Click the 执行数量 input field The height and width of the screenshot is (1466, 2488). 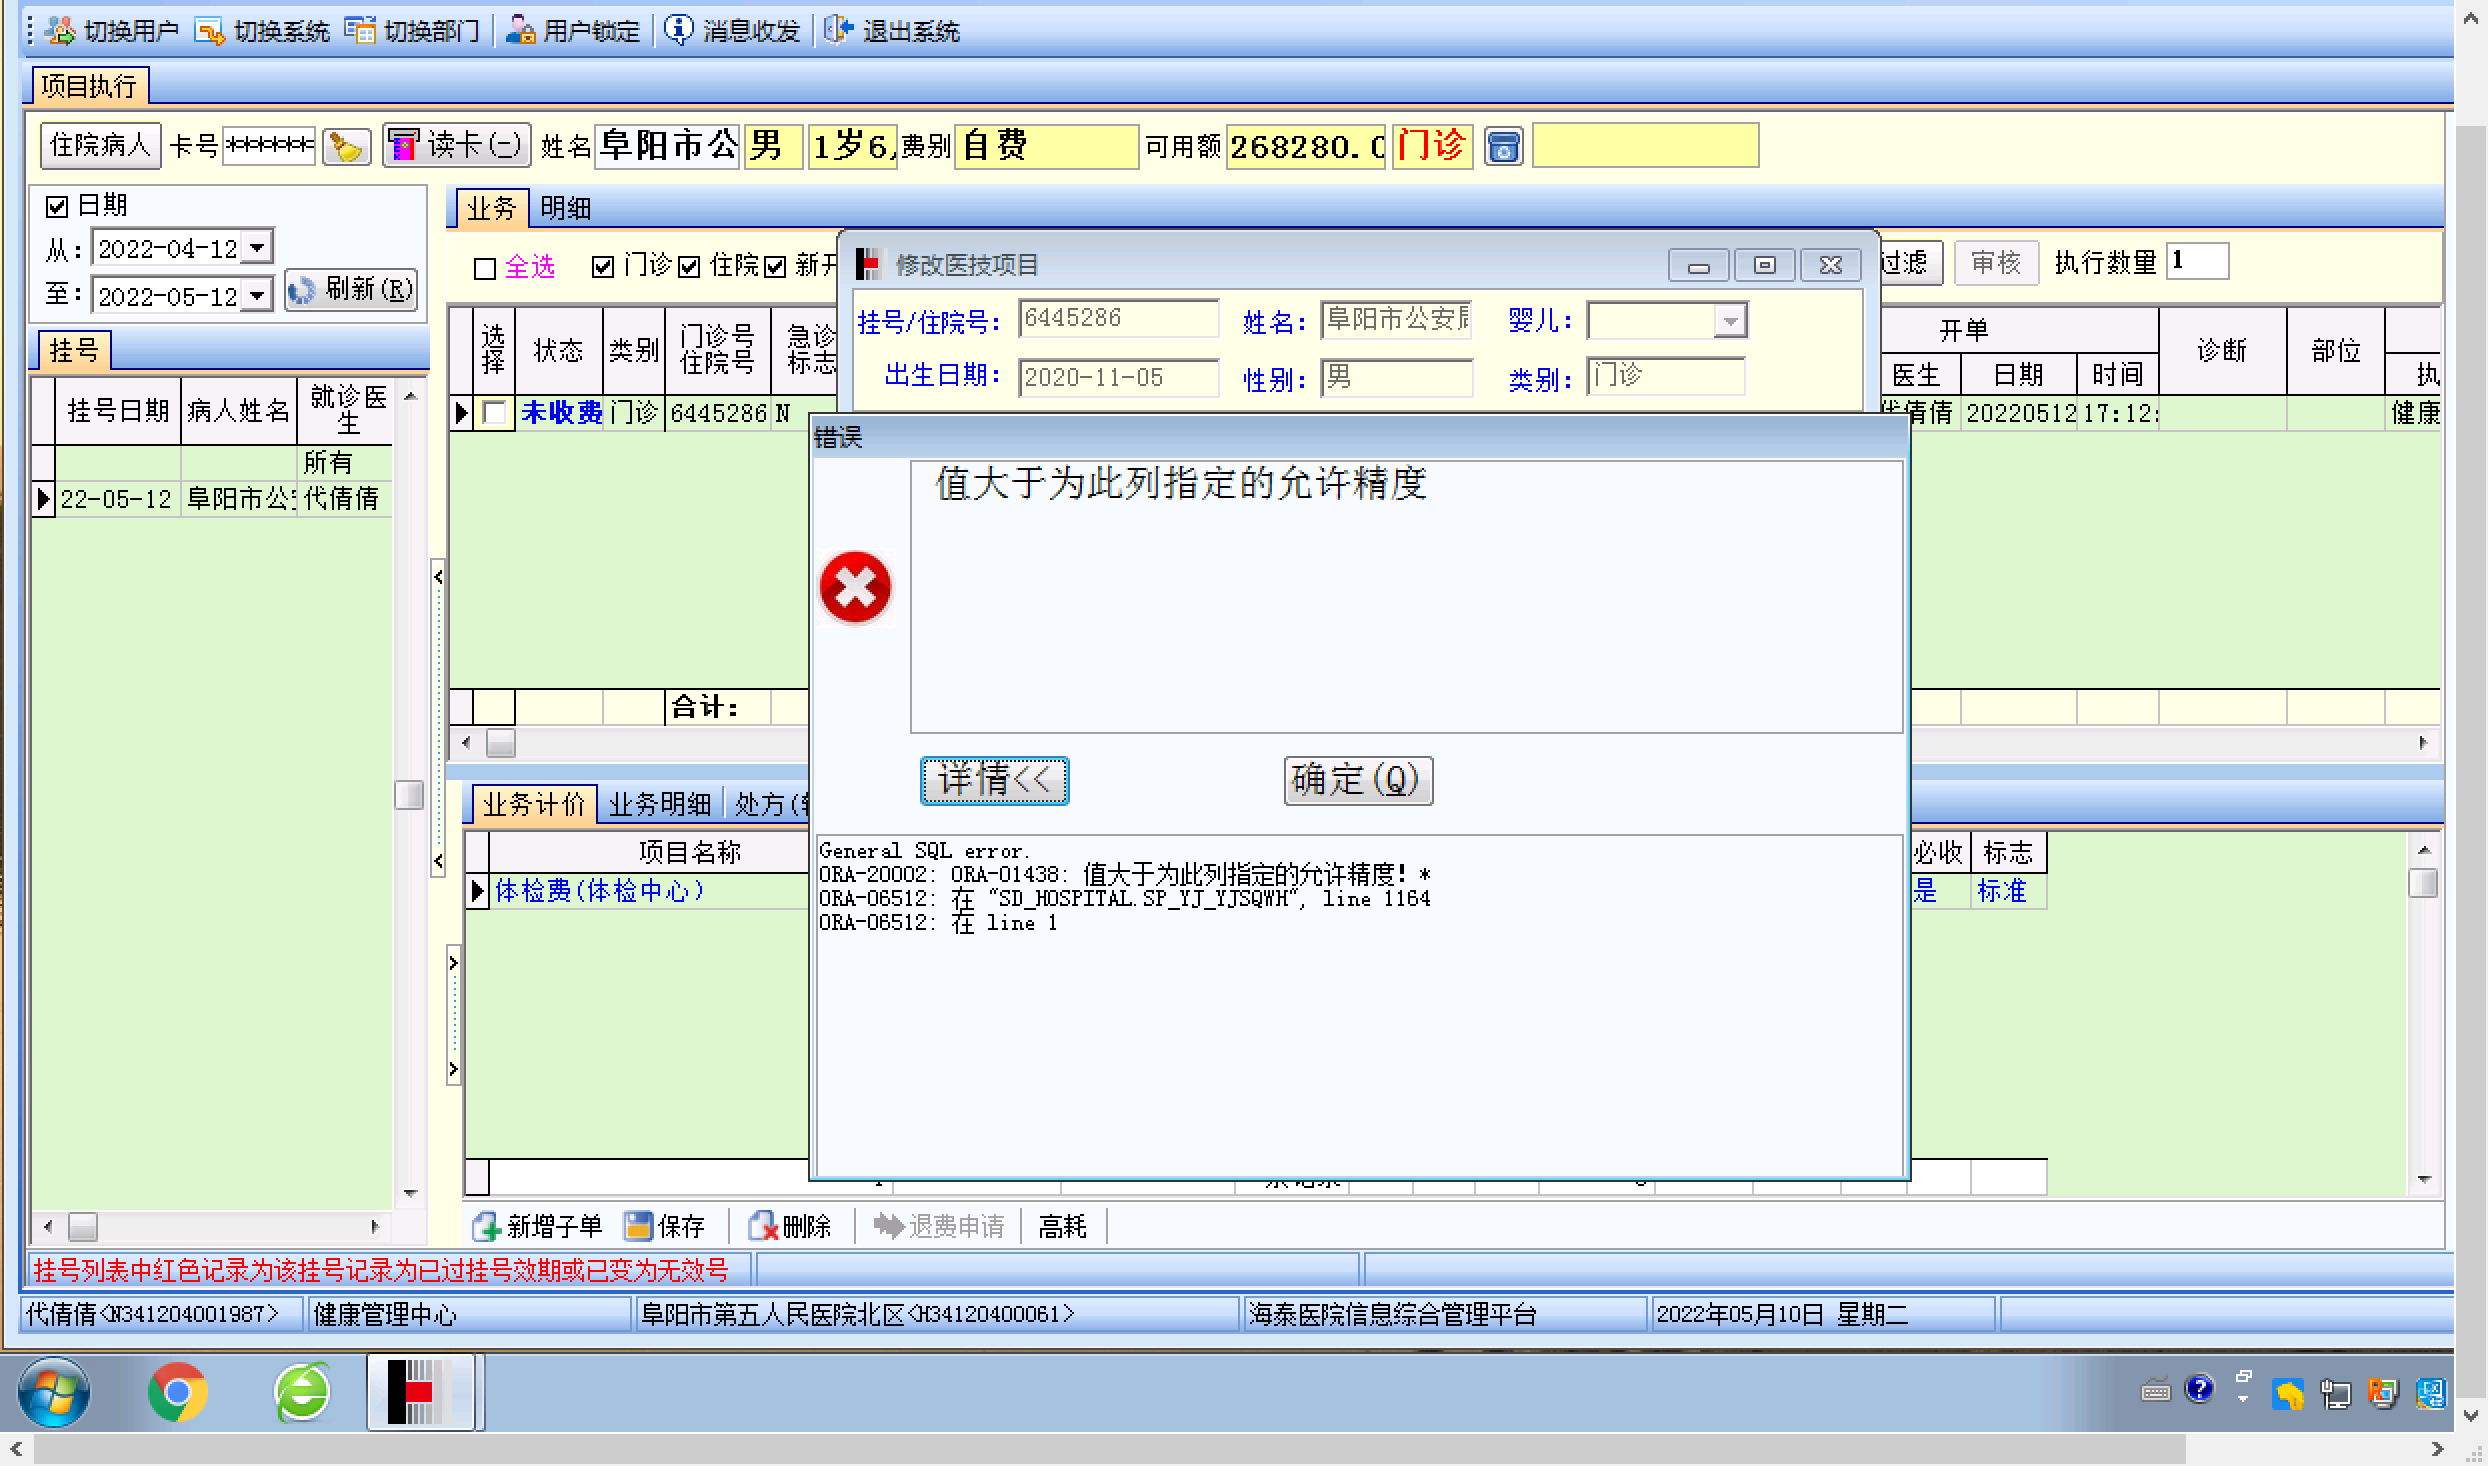(x=2197, y=262)
